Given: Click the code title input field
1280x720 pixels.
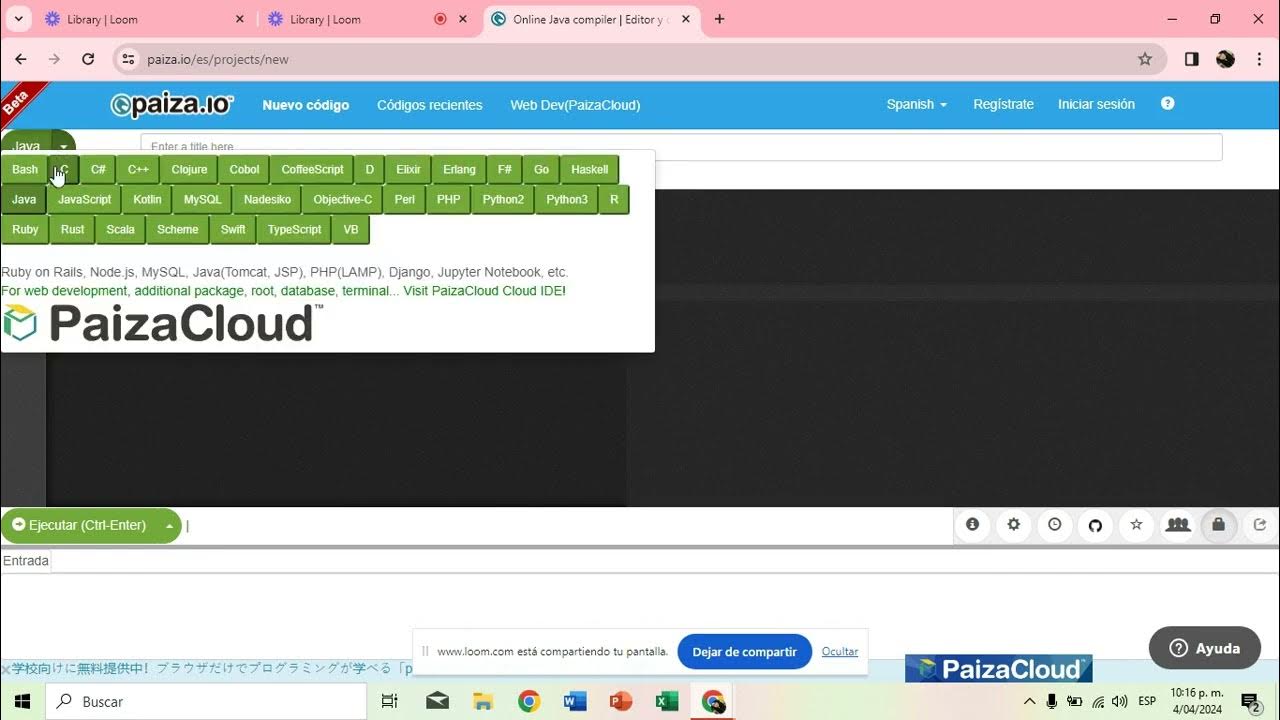Looking at the screenshot, I should click(681, 147).
